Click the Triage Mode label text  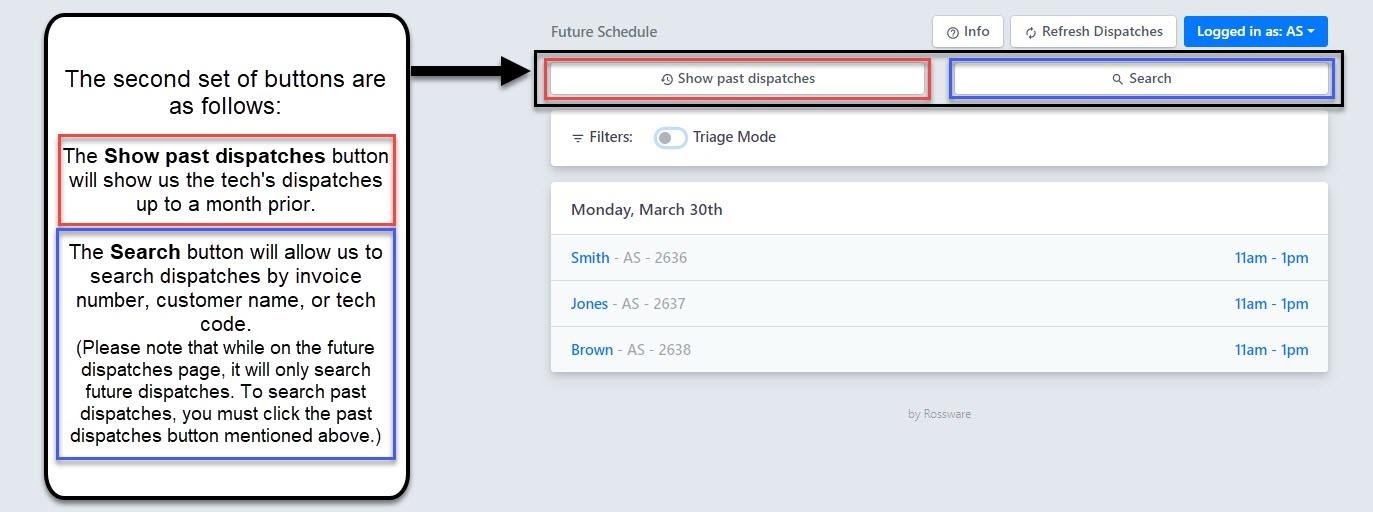(734, 137)
